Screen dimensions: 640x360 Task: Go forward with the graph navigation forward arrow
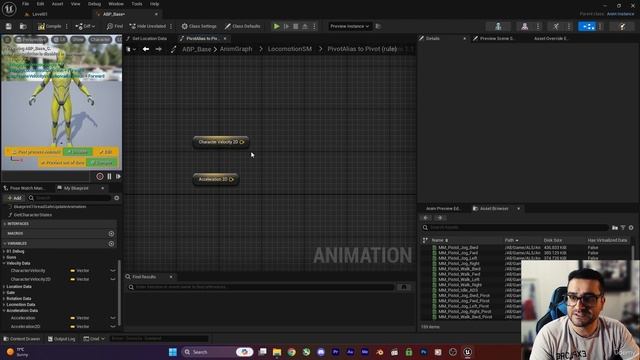point(158,49)
